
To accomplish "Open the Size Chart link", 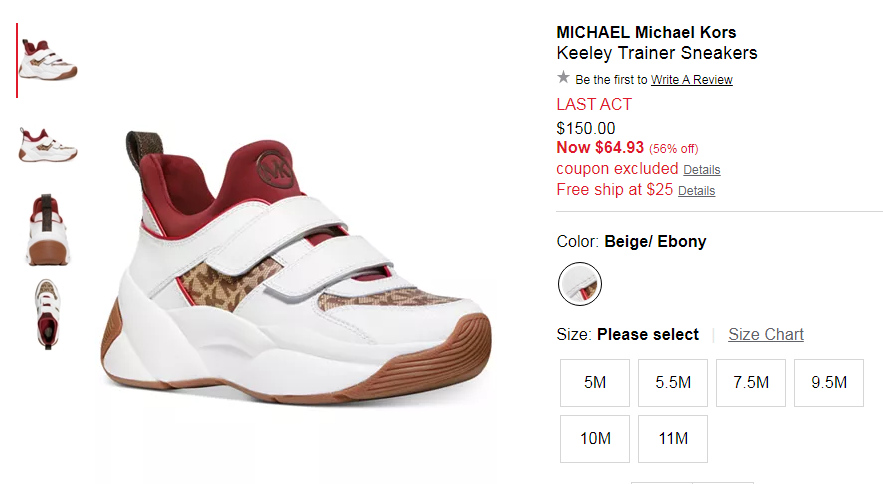I will pyautogui.click(x=766, y=334).
